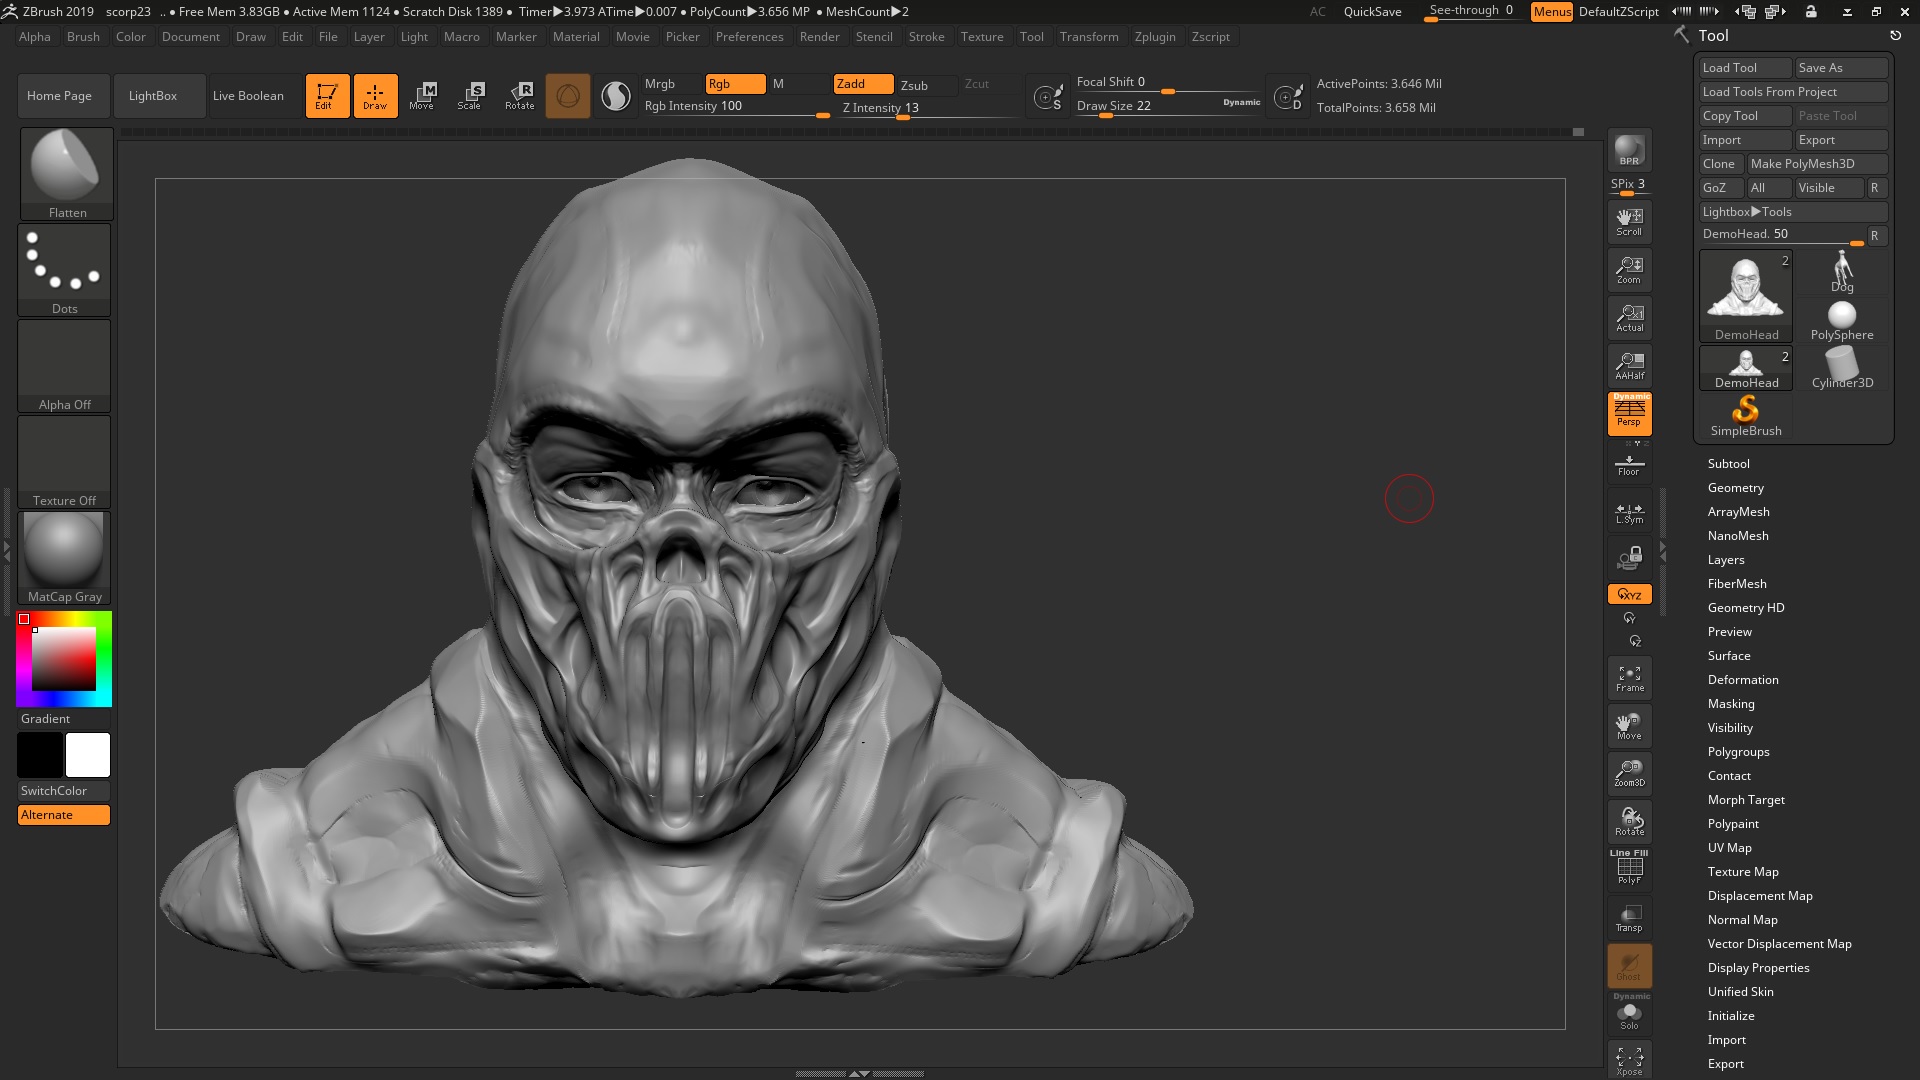Open the Transform menu
Viewport: 1920px width, 1080px height.
(1089, 37)
